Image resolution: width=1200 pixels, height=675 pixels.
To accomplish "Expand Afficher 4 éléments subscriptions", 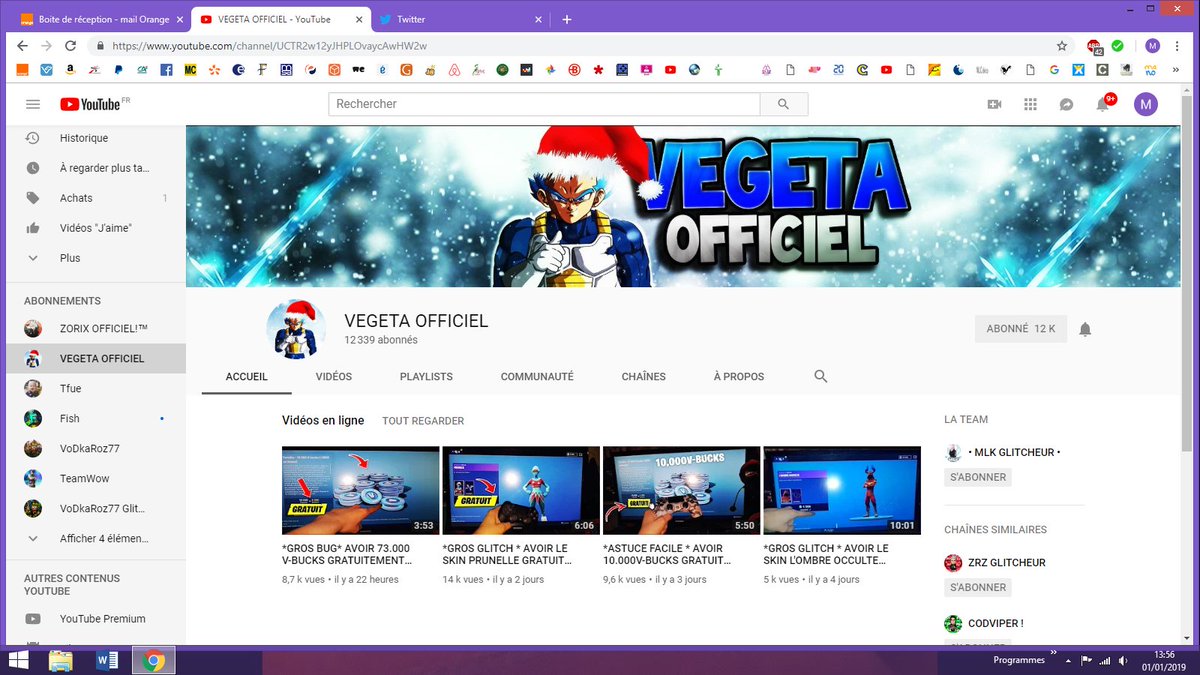I will click(x=94, y=538).
